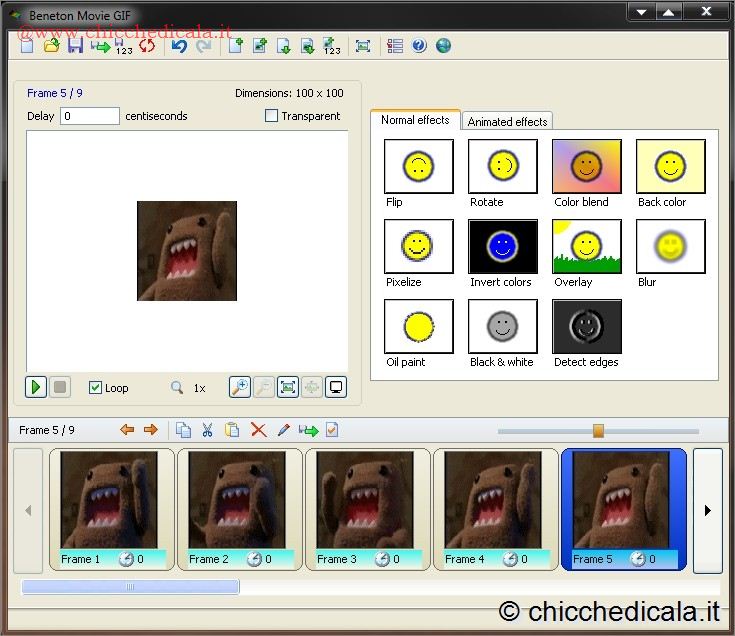This screenshot has height=636, width=735.
Task: Click the Delay centiseconds input field
Action: point(90,116)
